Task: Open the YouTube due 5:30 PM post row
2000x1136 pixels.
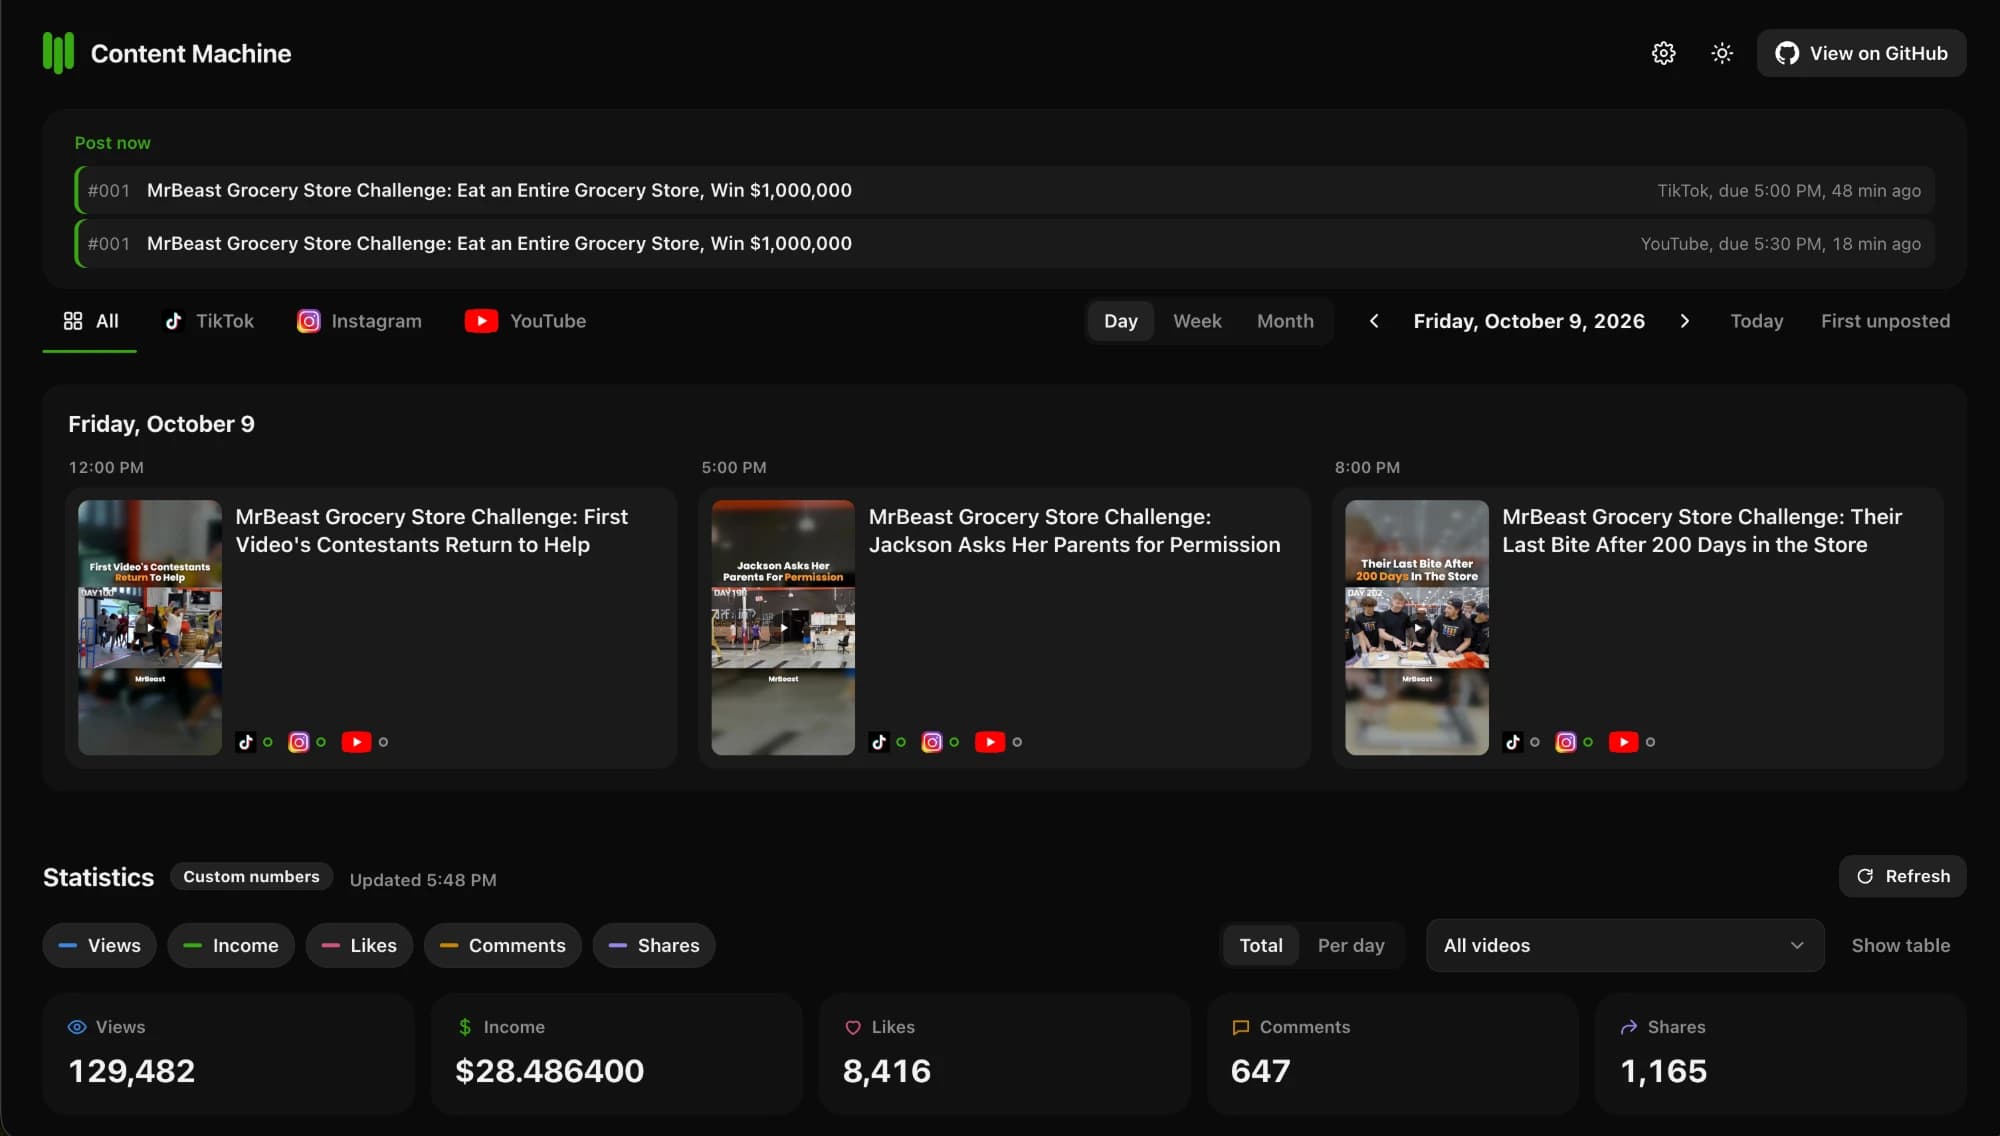Action: [x=1005, y=243]
